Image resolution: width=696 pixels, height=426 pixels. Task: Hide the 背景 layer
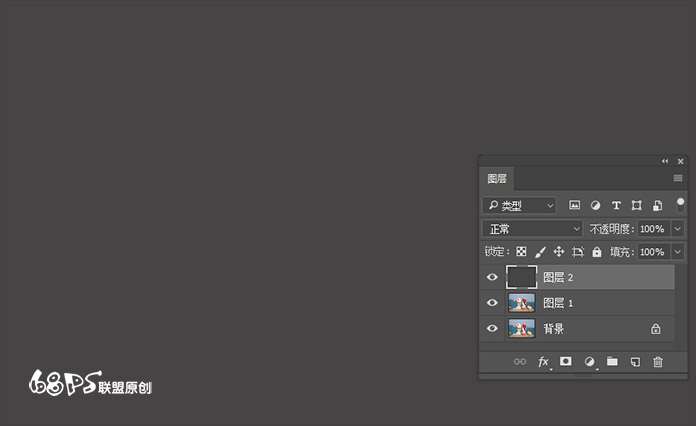492,329
